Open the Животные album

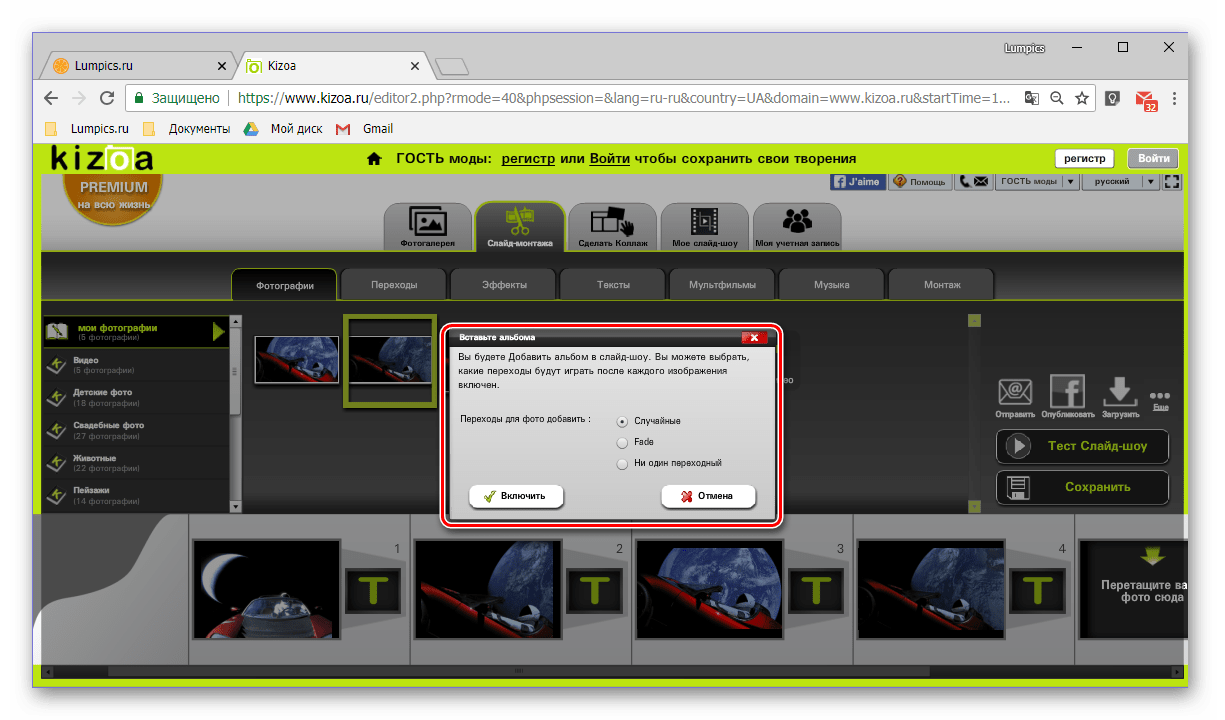click(x=136, y=462)
